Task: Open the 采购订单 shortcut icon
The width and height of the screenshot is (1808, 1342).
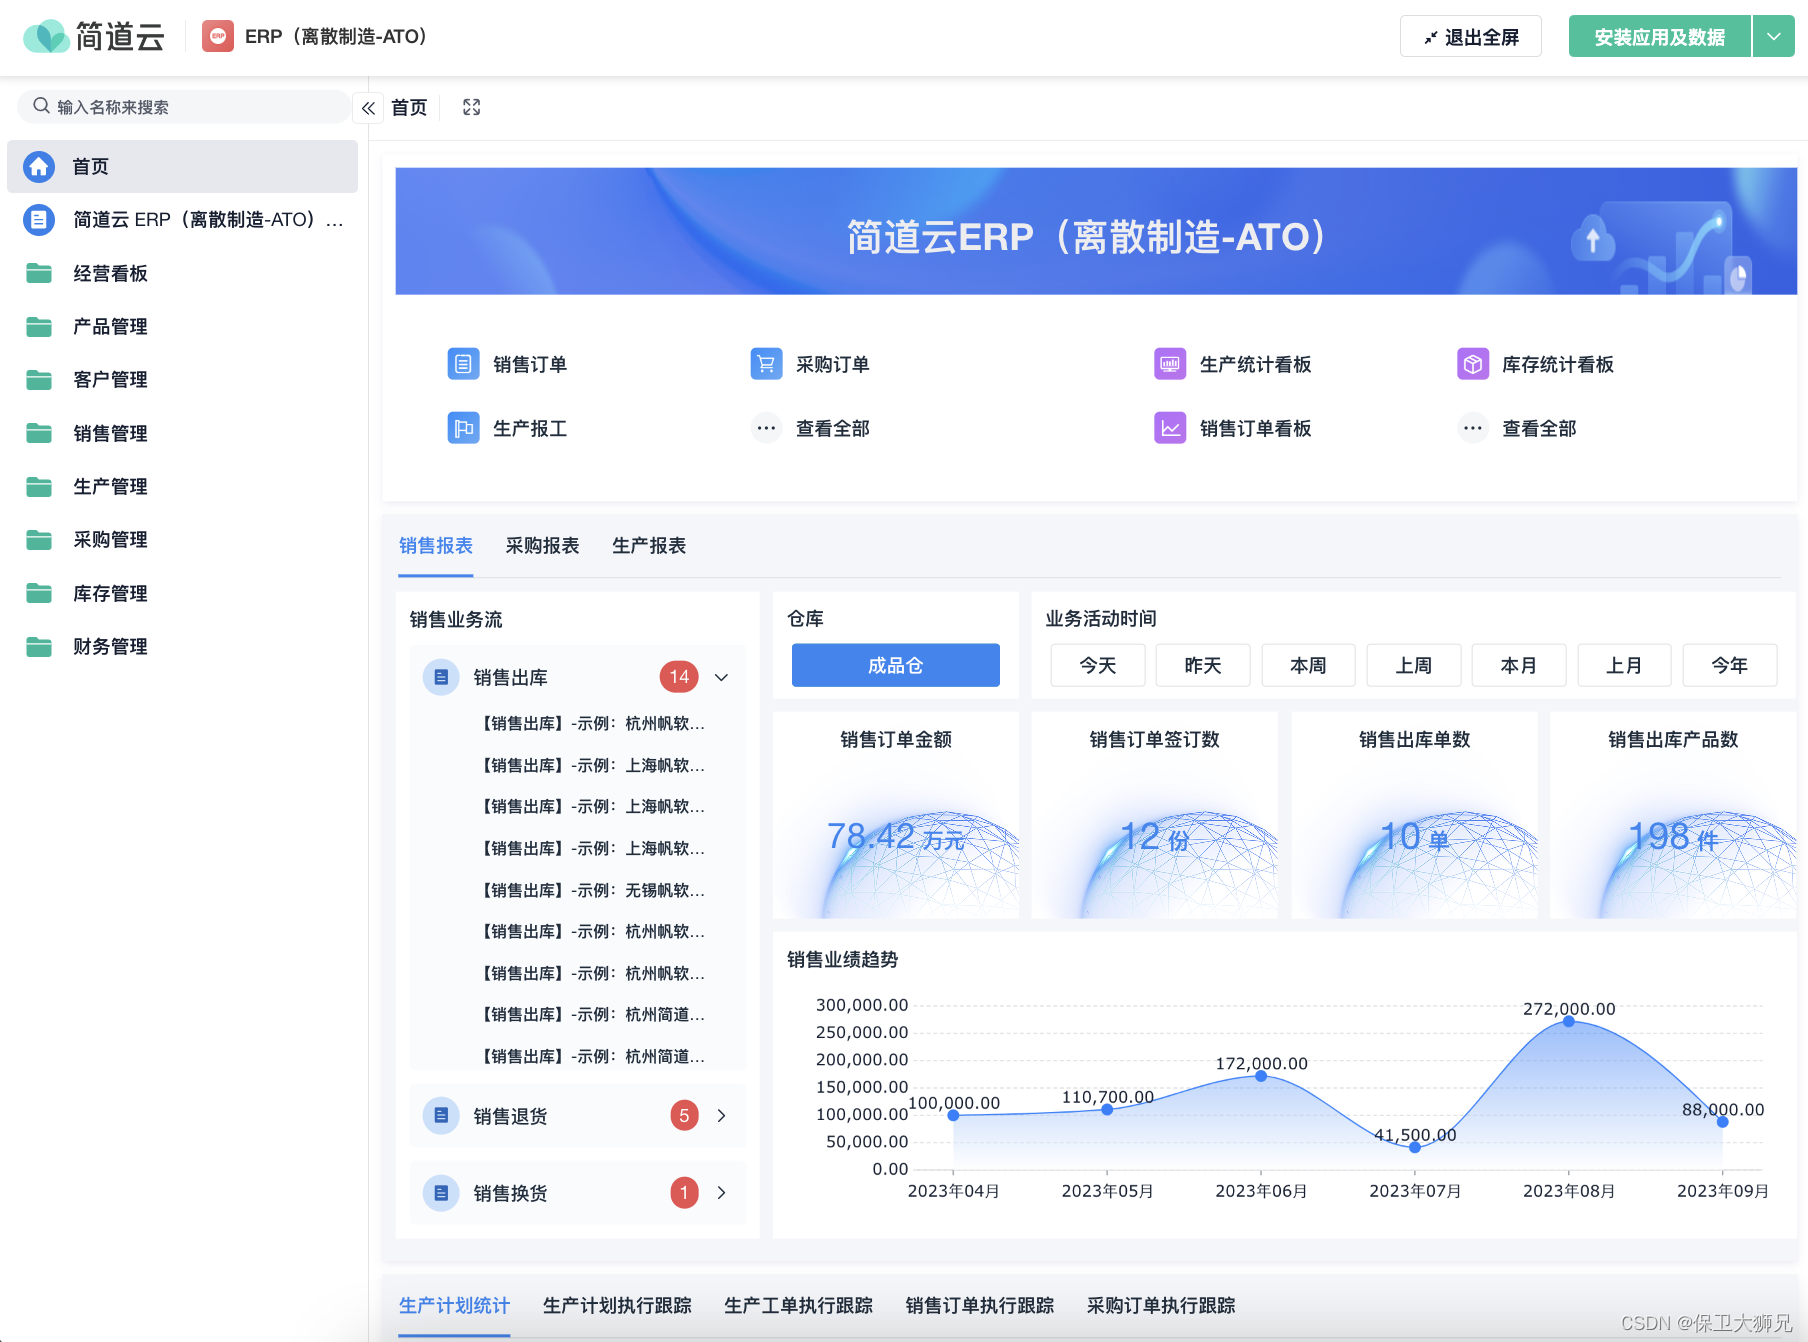Action: (x=766, y=364)
